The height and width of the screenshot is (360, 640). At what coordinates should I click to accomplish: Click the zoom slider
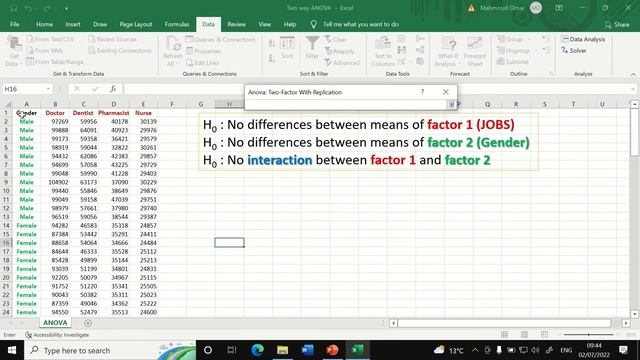(x=589, y=335)
